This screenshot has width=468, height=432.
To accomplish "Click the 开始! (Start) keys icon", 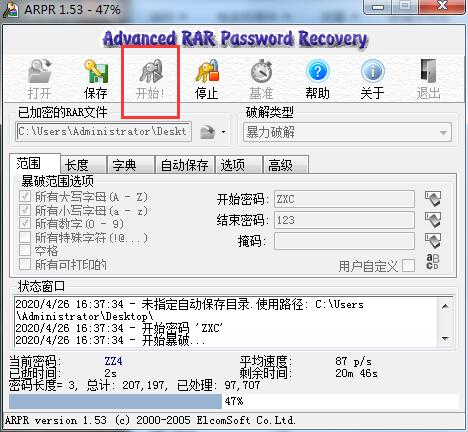I will click(x=151, y=71).
